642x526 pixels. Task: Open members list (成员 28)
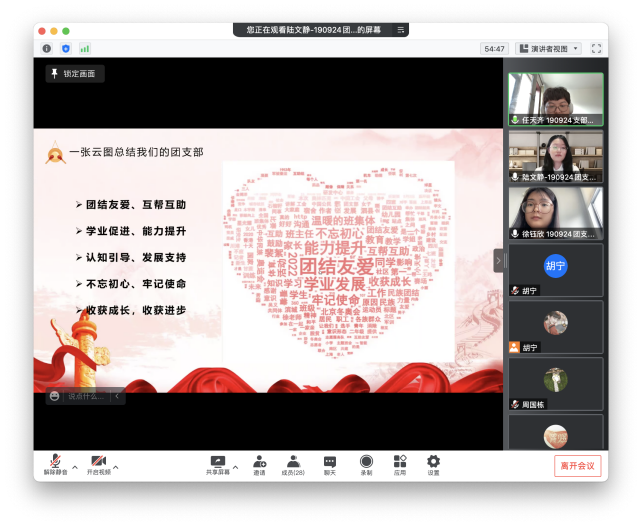click(293, 463)
